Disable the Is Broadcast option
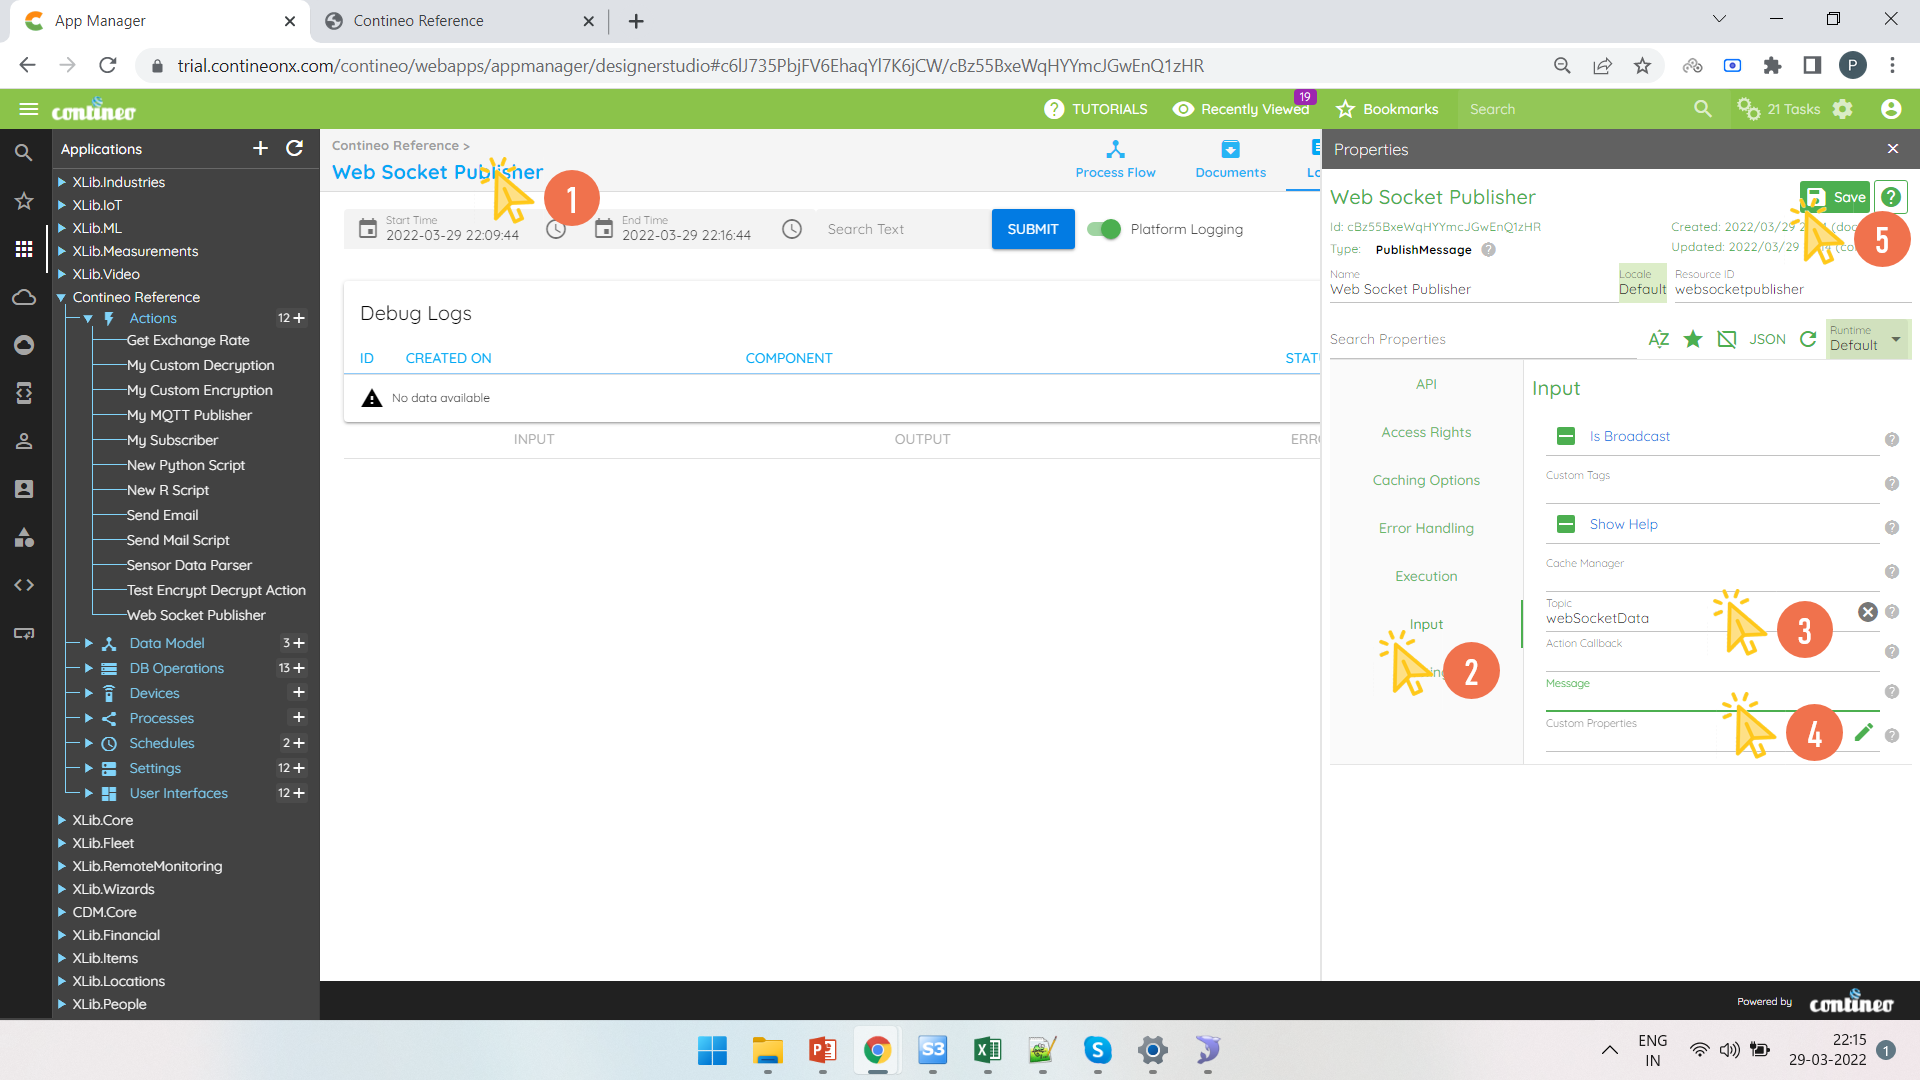The image size is (1920, 1080). pyautogui.click(x=1565, y=436)
